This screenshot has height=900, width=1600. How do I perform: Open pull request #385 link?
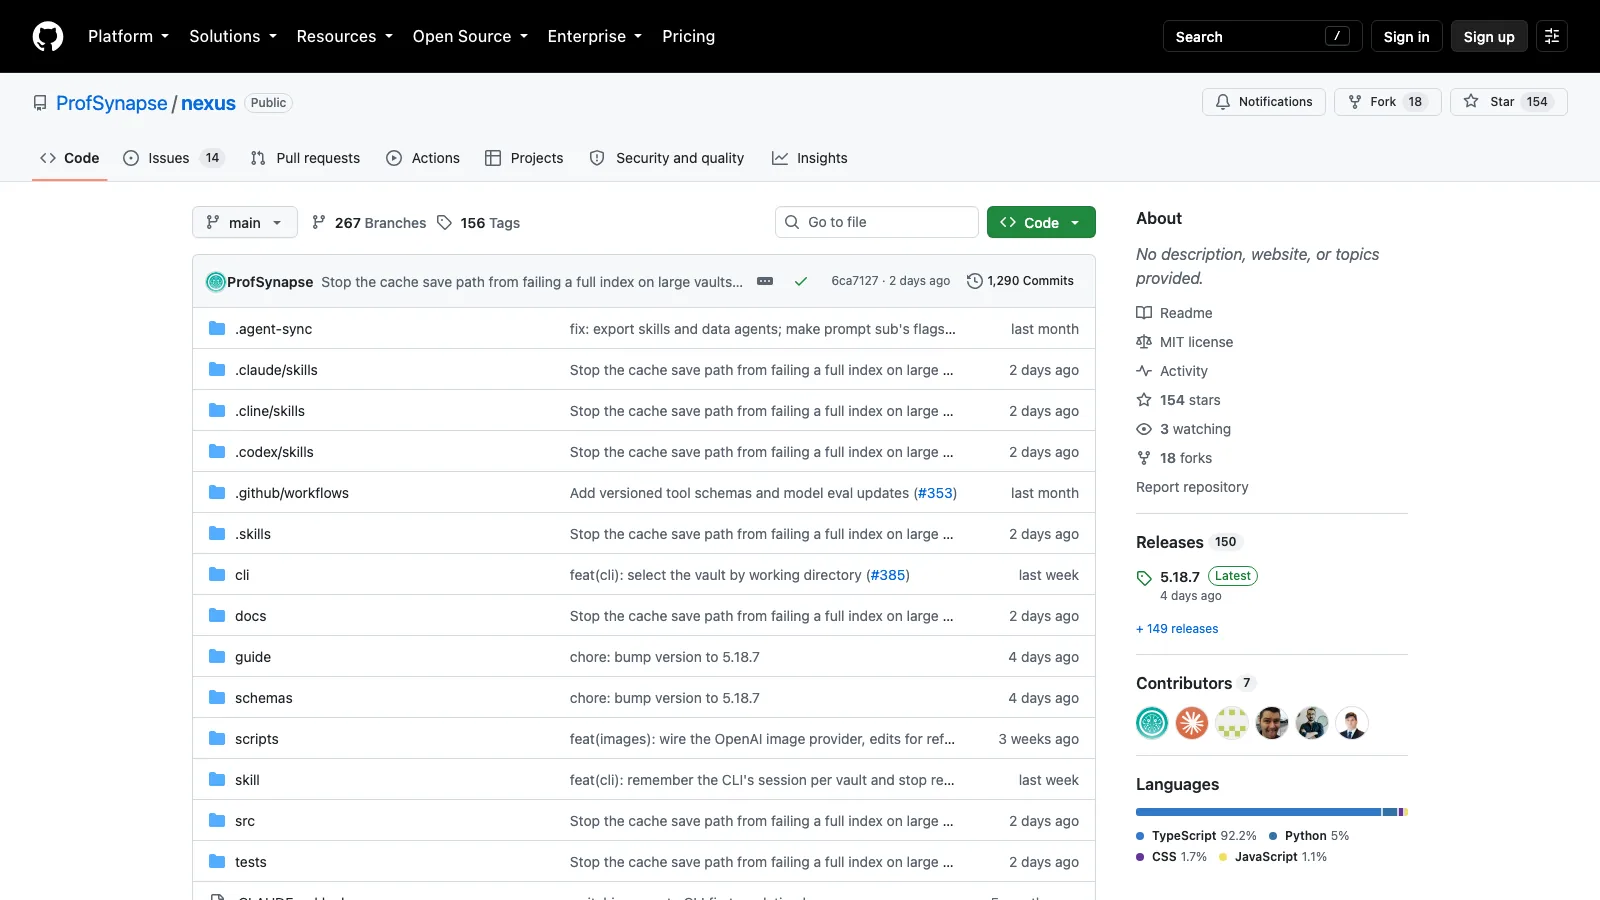click(x=888, y=575)
